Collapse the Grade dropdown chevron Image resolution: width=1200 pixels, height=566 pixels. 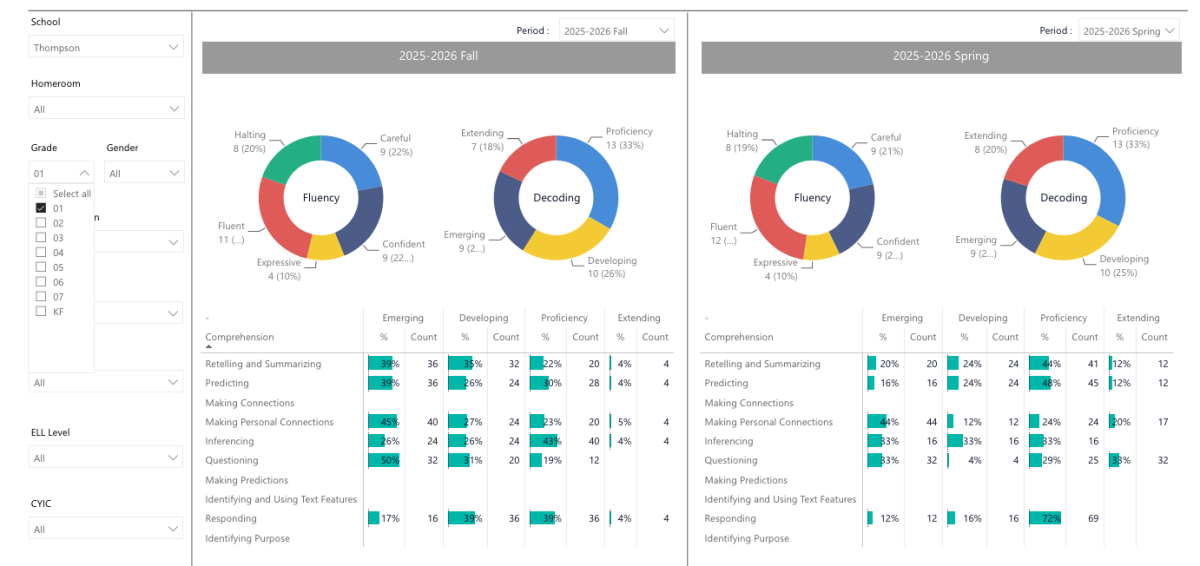click(84, 172)
